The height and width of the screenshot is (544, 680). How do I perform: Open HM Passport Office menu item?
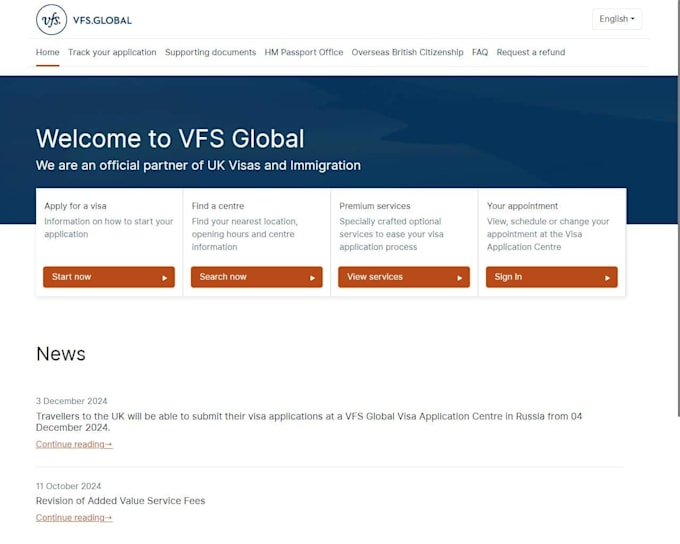(304, 52)
